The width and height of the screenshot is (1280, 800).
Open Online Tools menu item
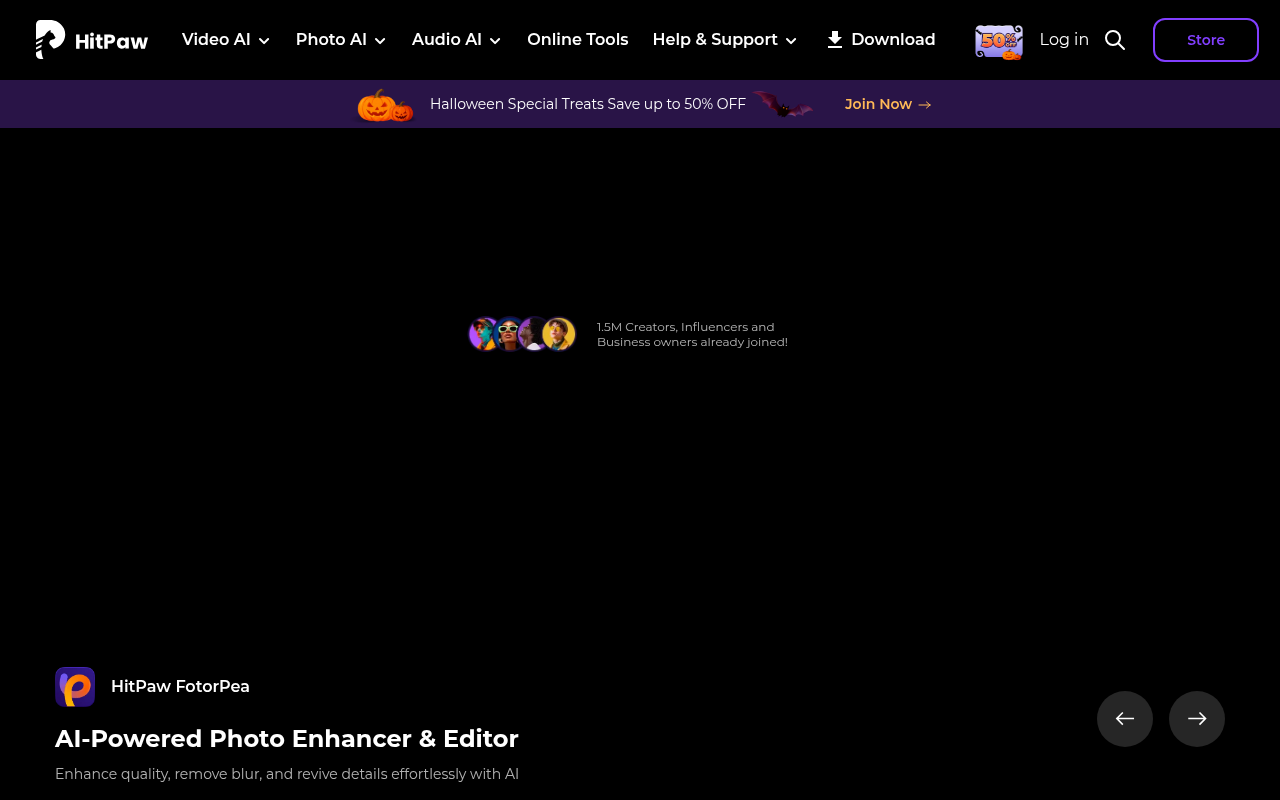pos(578,40)
